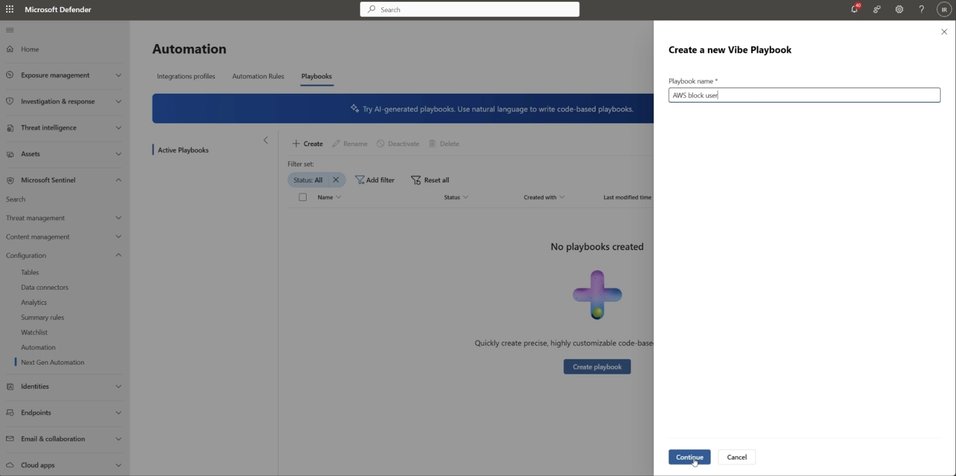Screen dimensions: 956x476
Task: Click the large plus illustration
Action: coord(598,294)
